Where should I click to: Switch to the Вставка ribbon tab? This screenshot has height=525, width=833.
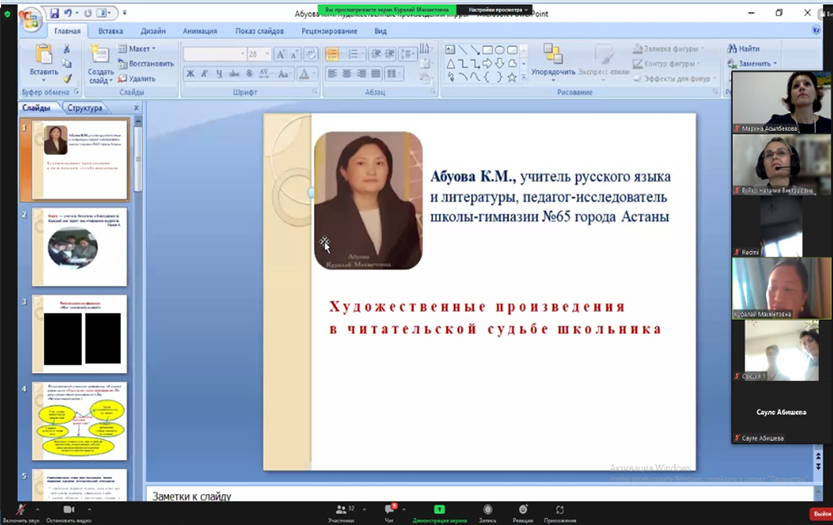111,31
